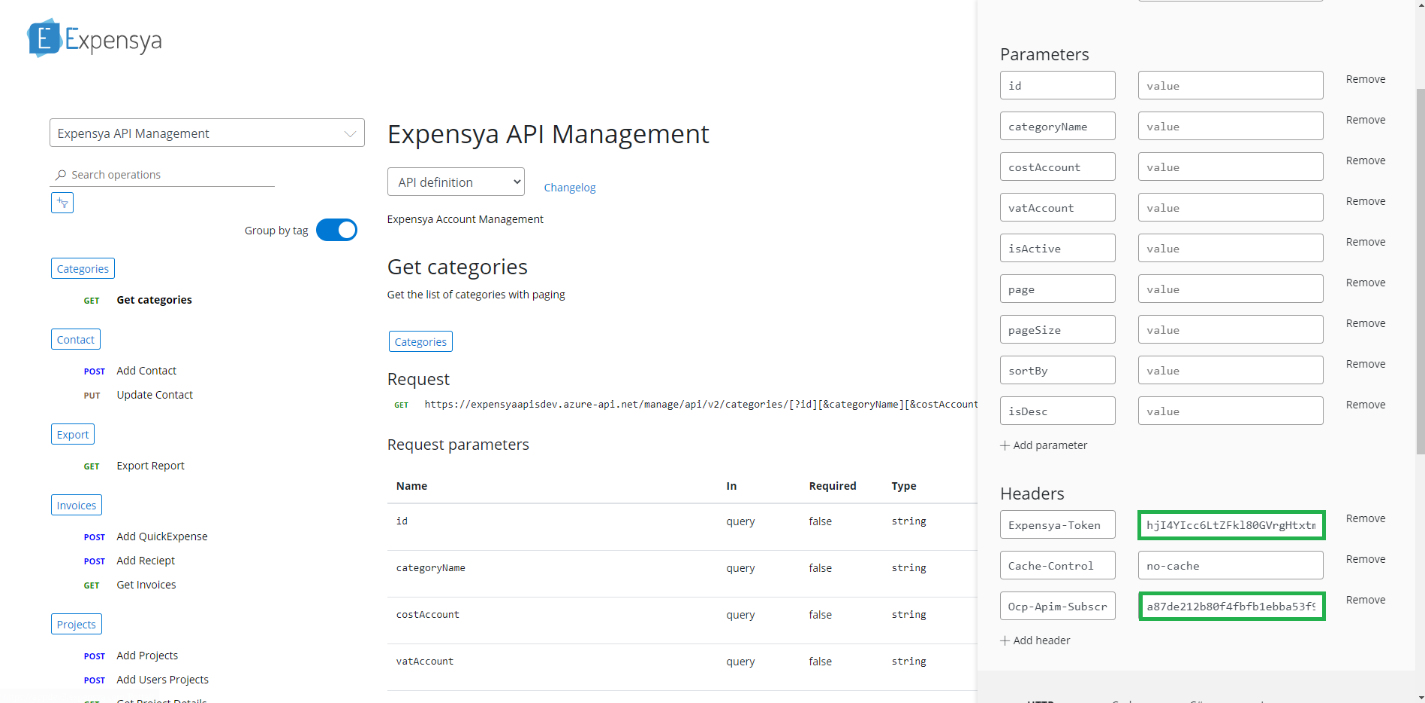Click the id parameter value field

(1231, 86)
